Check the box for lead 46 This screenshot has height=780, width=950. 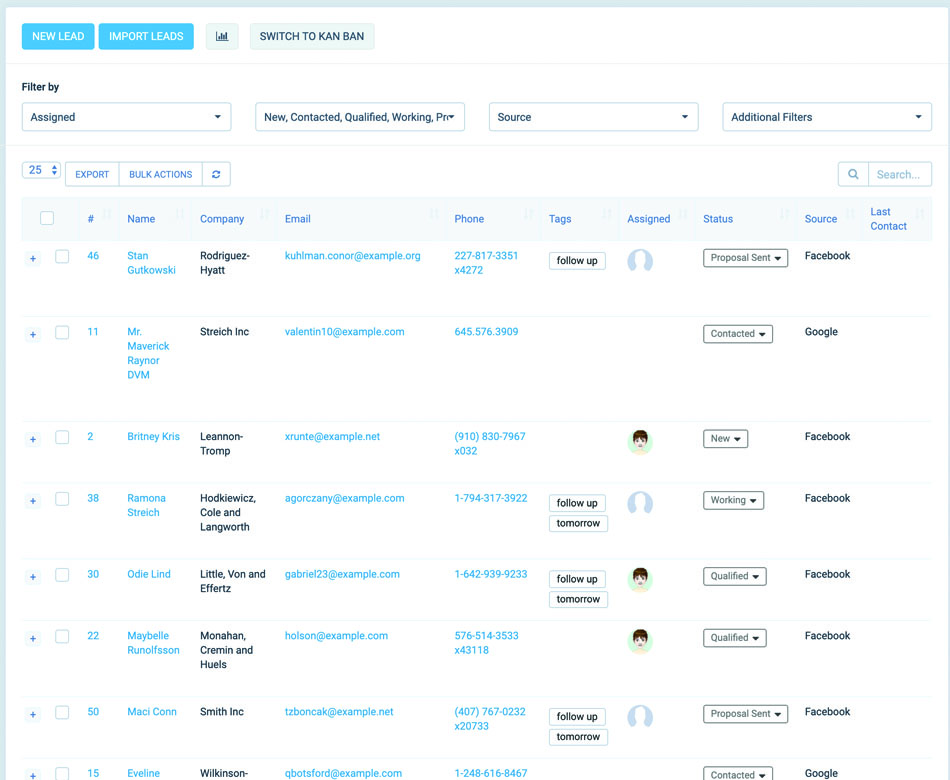coord(62,257)
